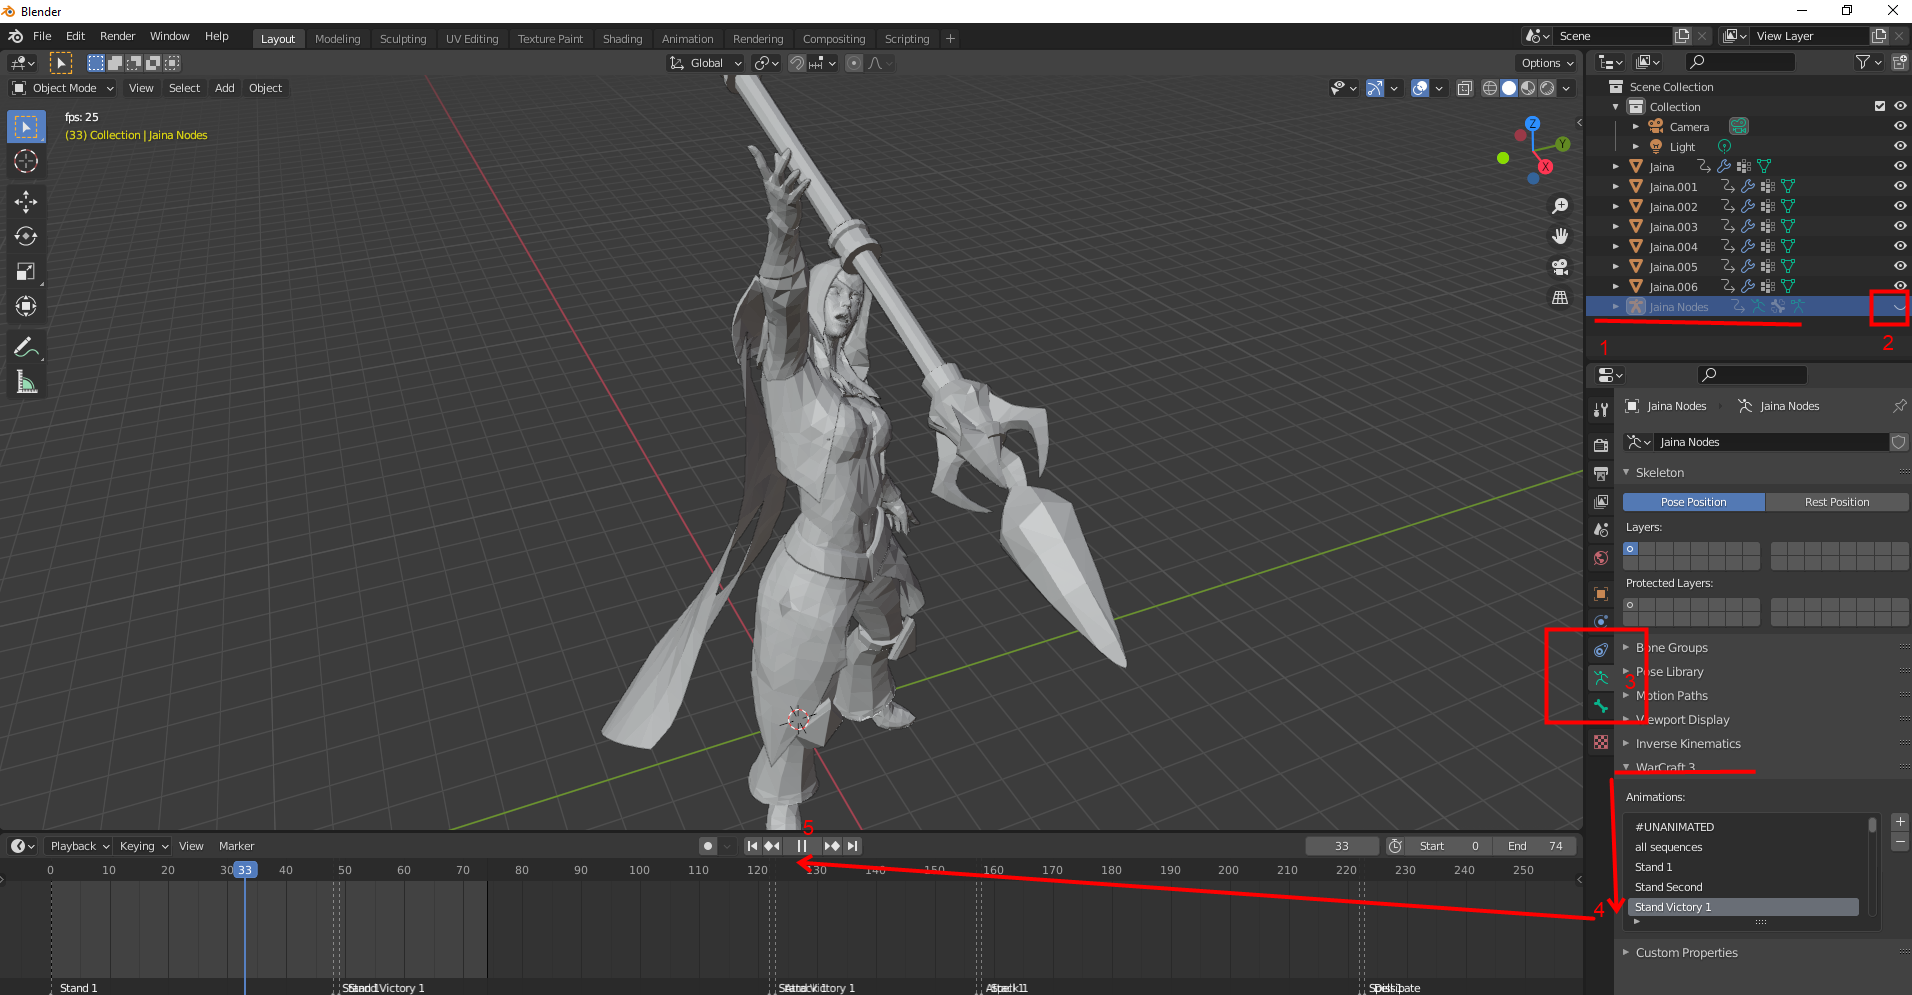
Task: Expand the Custom Properties panel
Action: coord(1686,953)
